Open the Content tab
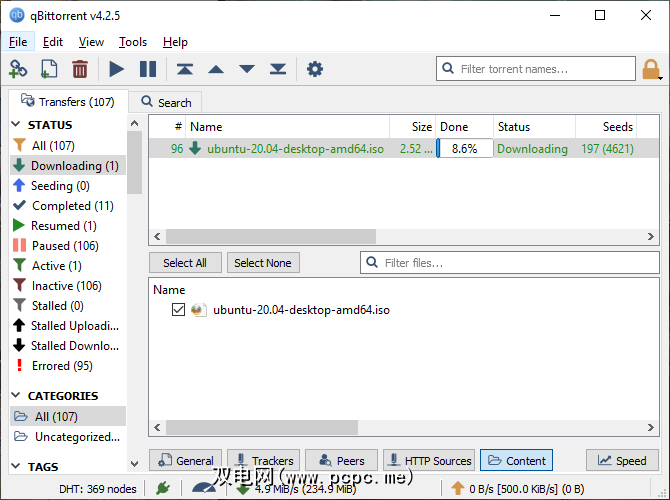This screenshot has height=500, width=670. (516, 460)
